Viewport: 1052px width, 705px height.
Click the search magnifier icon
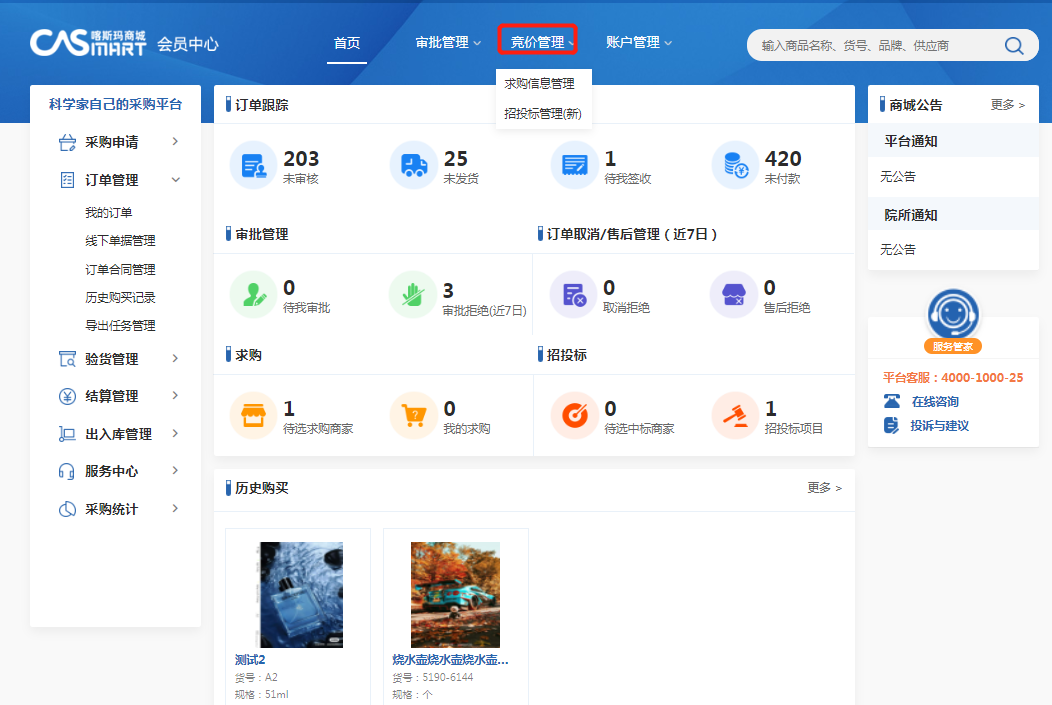(x=1013, y=45)
